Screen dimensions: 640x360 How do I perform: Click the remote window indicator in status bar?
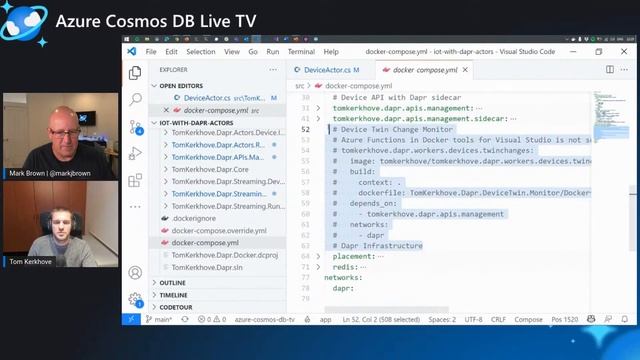tap(131, 319)
